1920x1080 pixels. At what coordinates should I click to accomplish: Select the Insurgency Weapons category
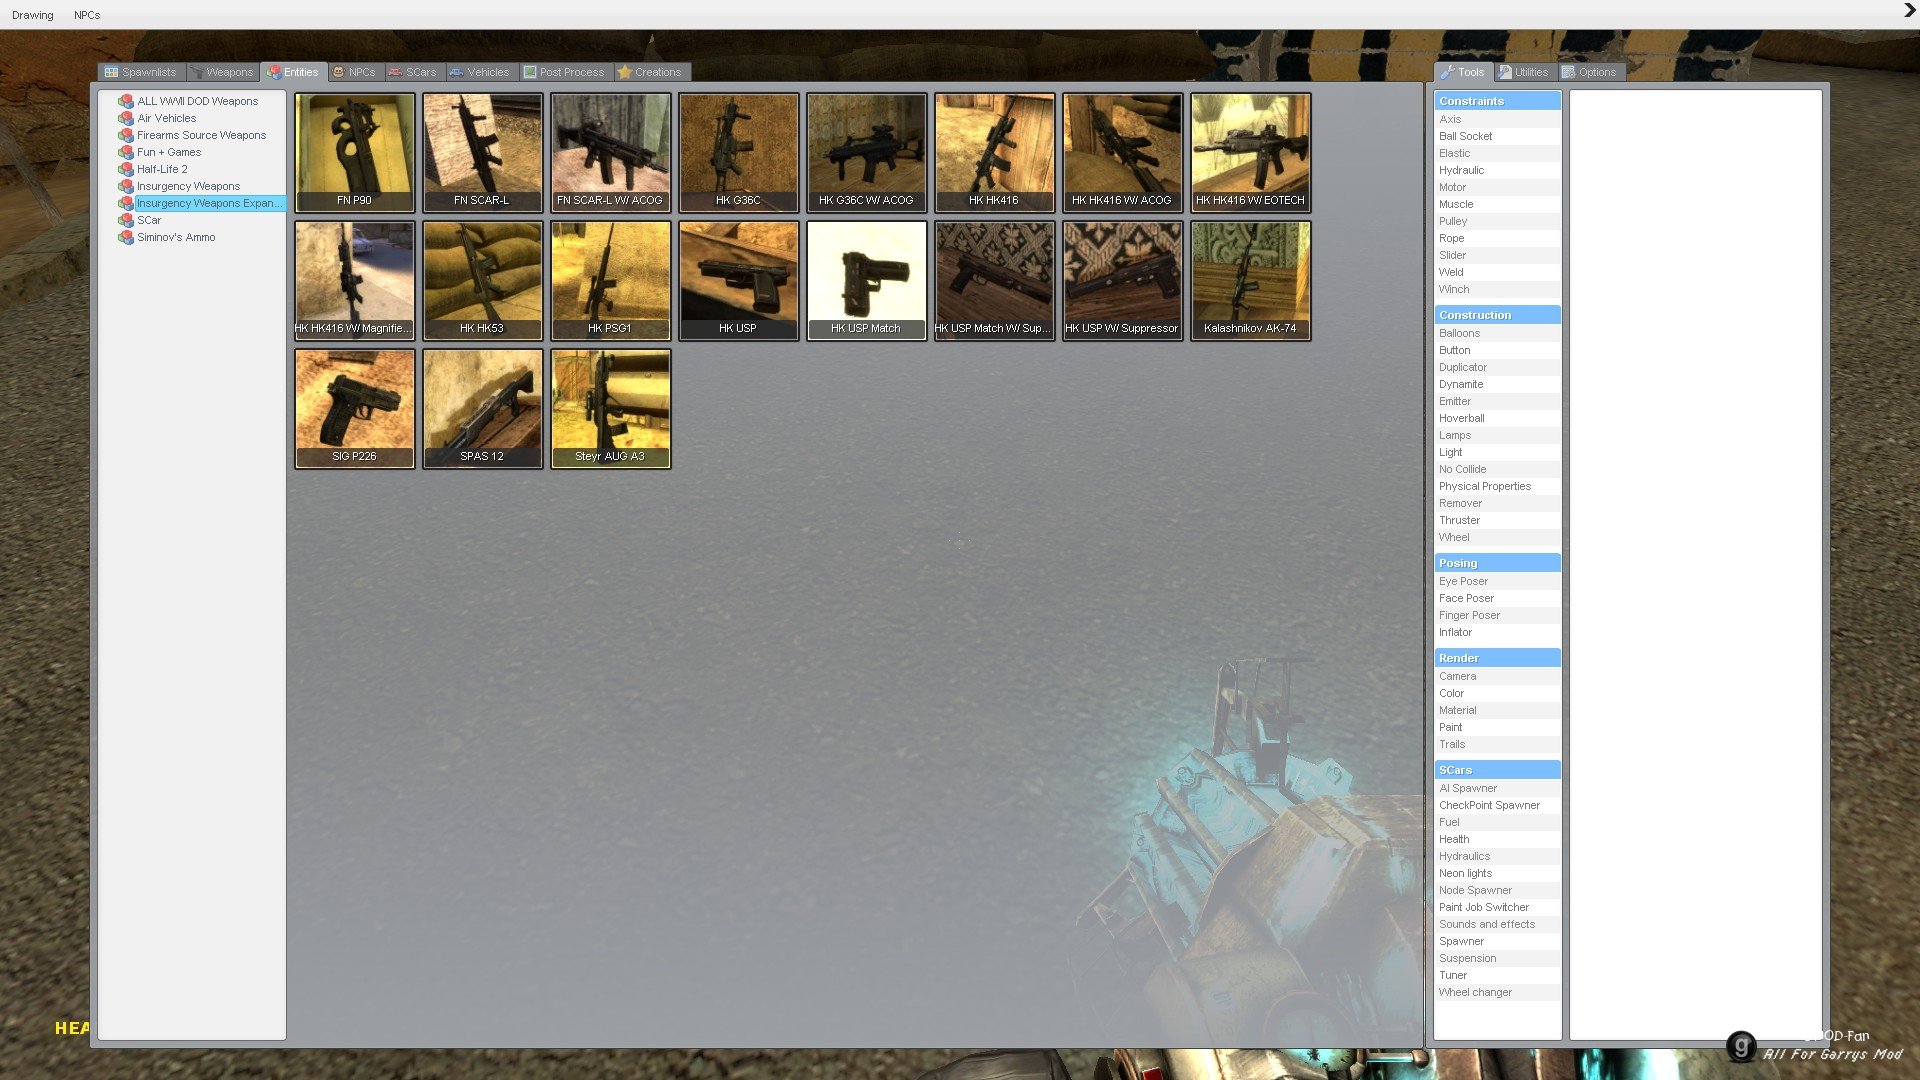pyautogui.click(x=188, y=186)
